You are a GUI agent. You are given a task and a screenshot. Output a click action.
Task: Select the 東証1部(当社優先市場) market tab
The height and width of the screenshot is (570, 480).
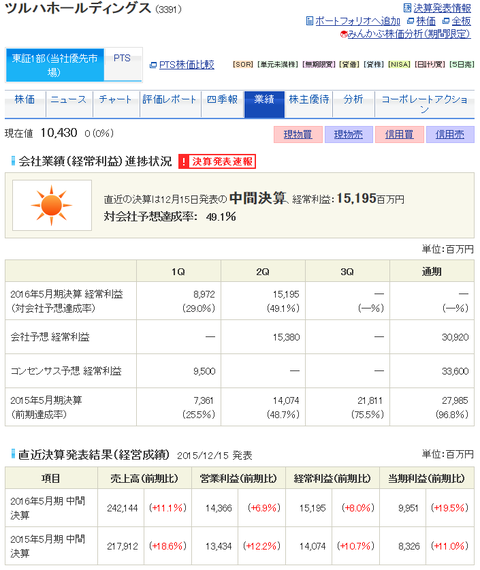coord(55,65)
